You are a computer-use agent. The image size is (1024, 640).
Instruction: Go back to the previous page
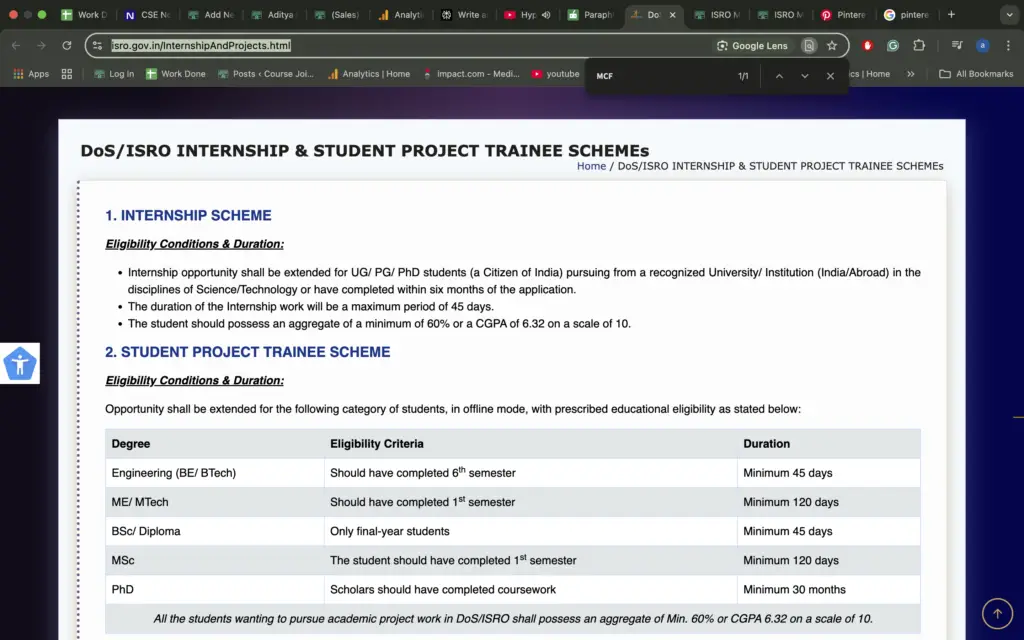coord(16,46)
